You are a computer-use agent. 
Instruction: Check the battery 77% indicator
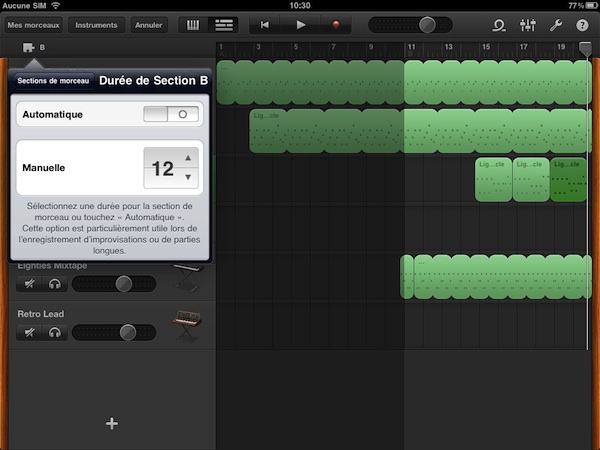[582, 5]
